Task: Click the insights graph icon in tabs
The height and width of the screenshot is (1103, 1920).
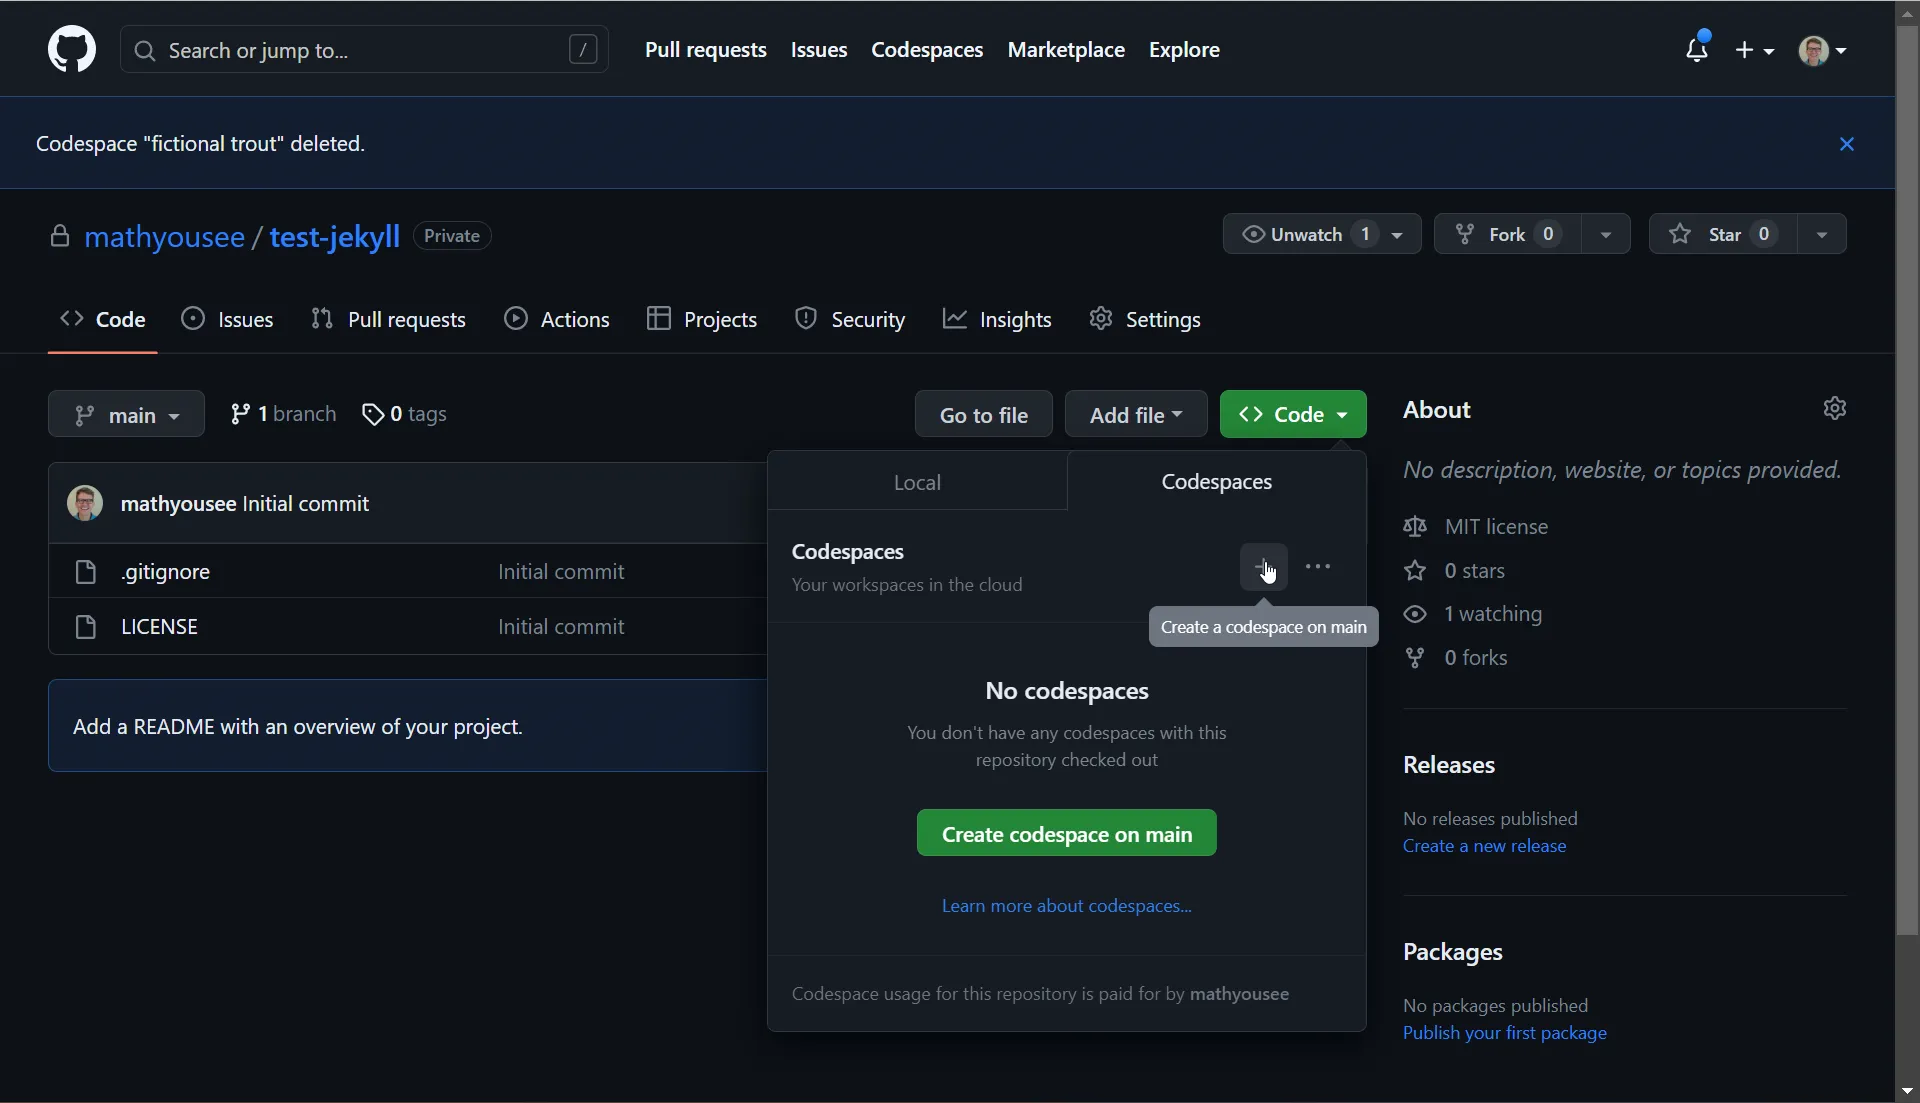Action: (955, 318)
